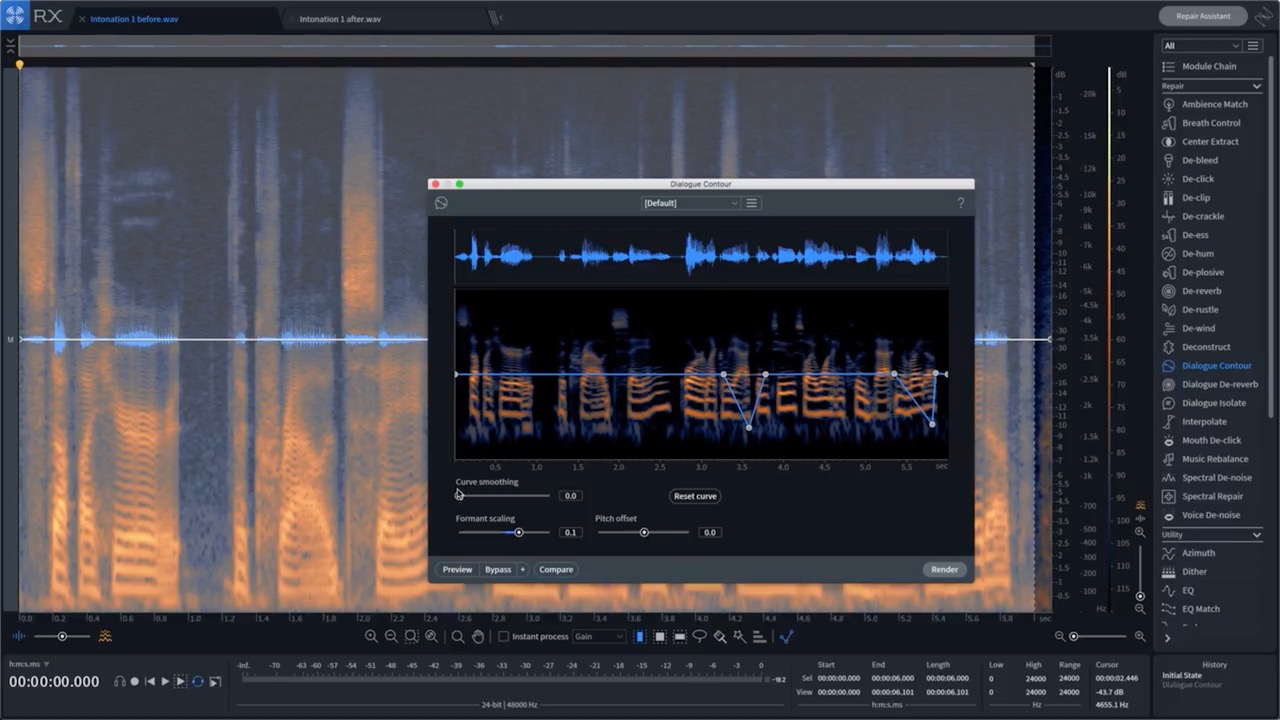The image size is (1280, 720).
Task: Adjust the Pitch offset slider
Action: 643,532
